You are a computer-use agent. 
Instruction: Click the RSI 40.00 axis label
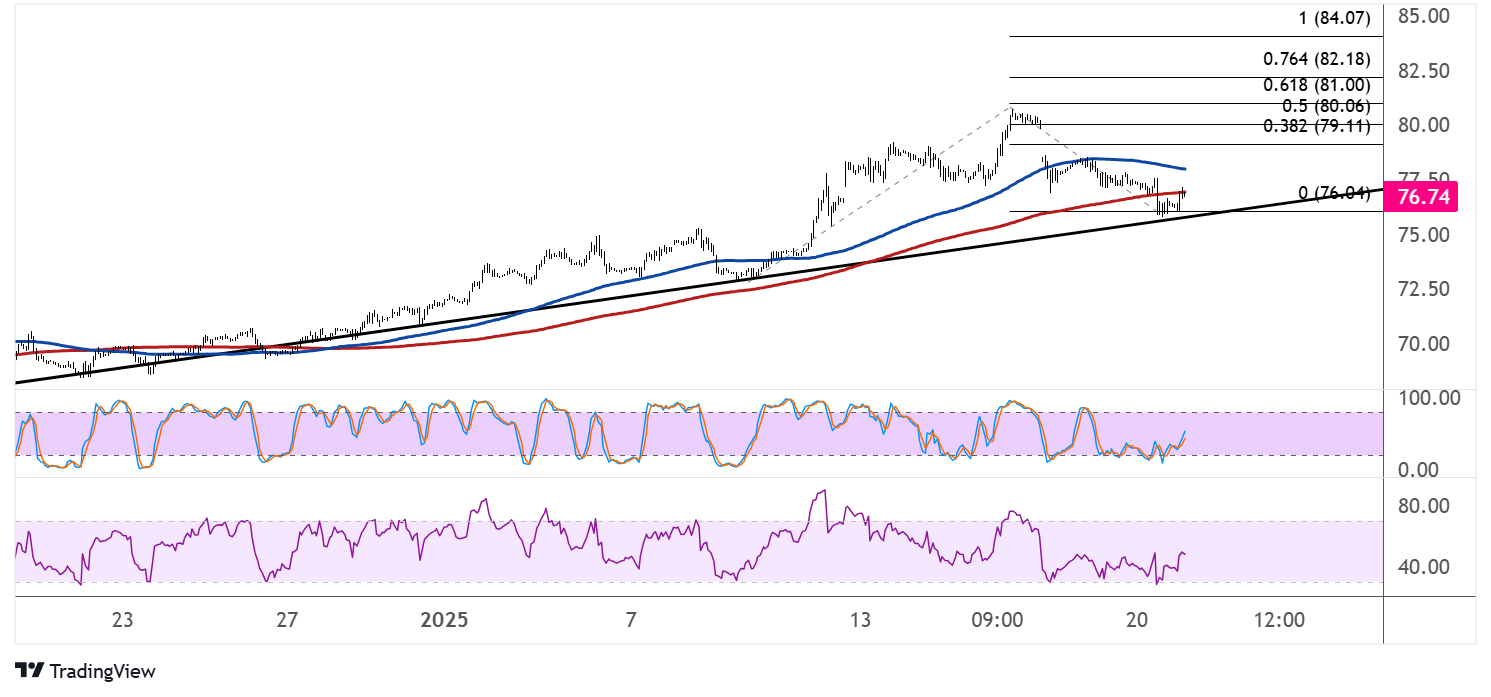[x=1424, y=567]
